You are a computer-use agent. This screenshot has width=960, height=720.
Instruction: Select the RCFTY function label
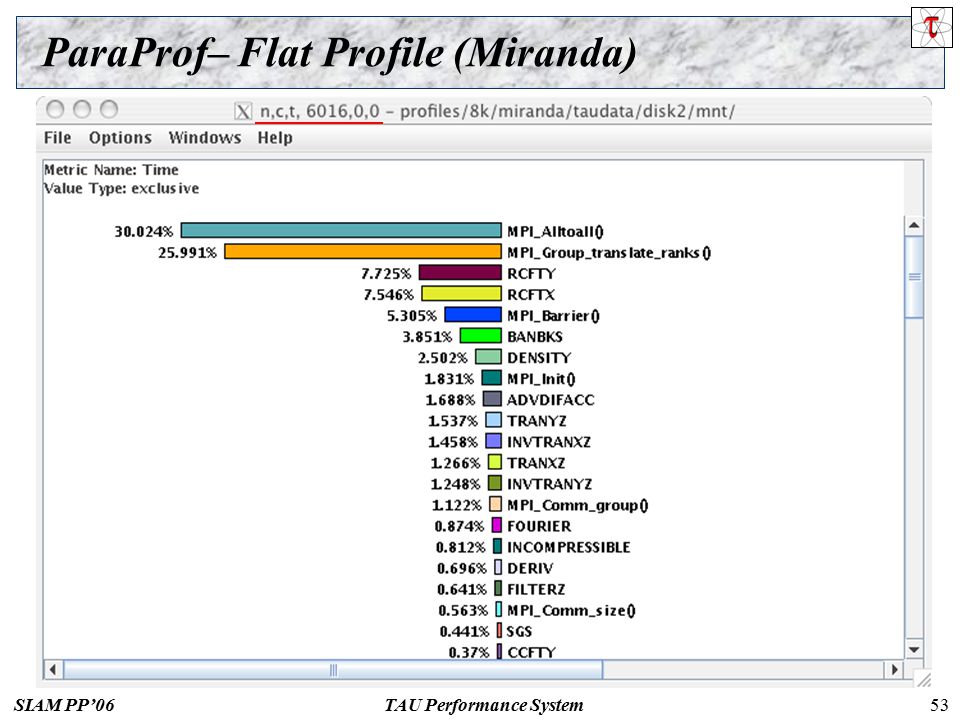(x=531, y=274)
